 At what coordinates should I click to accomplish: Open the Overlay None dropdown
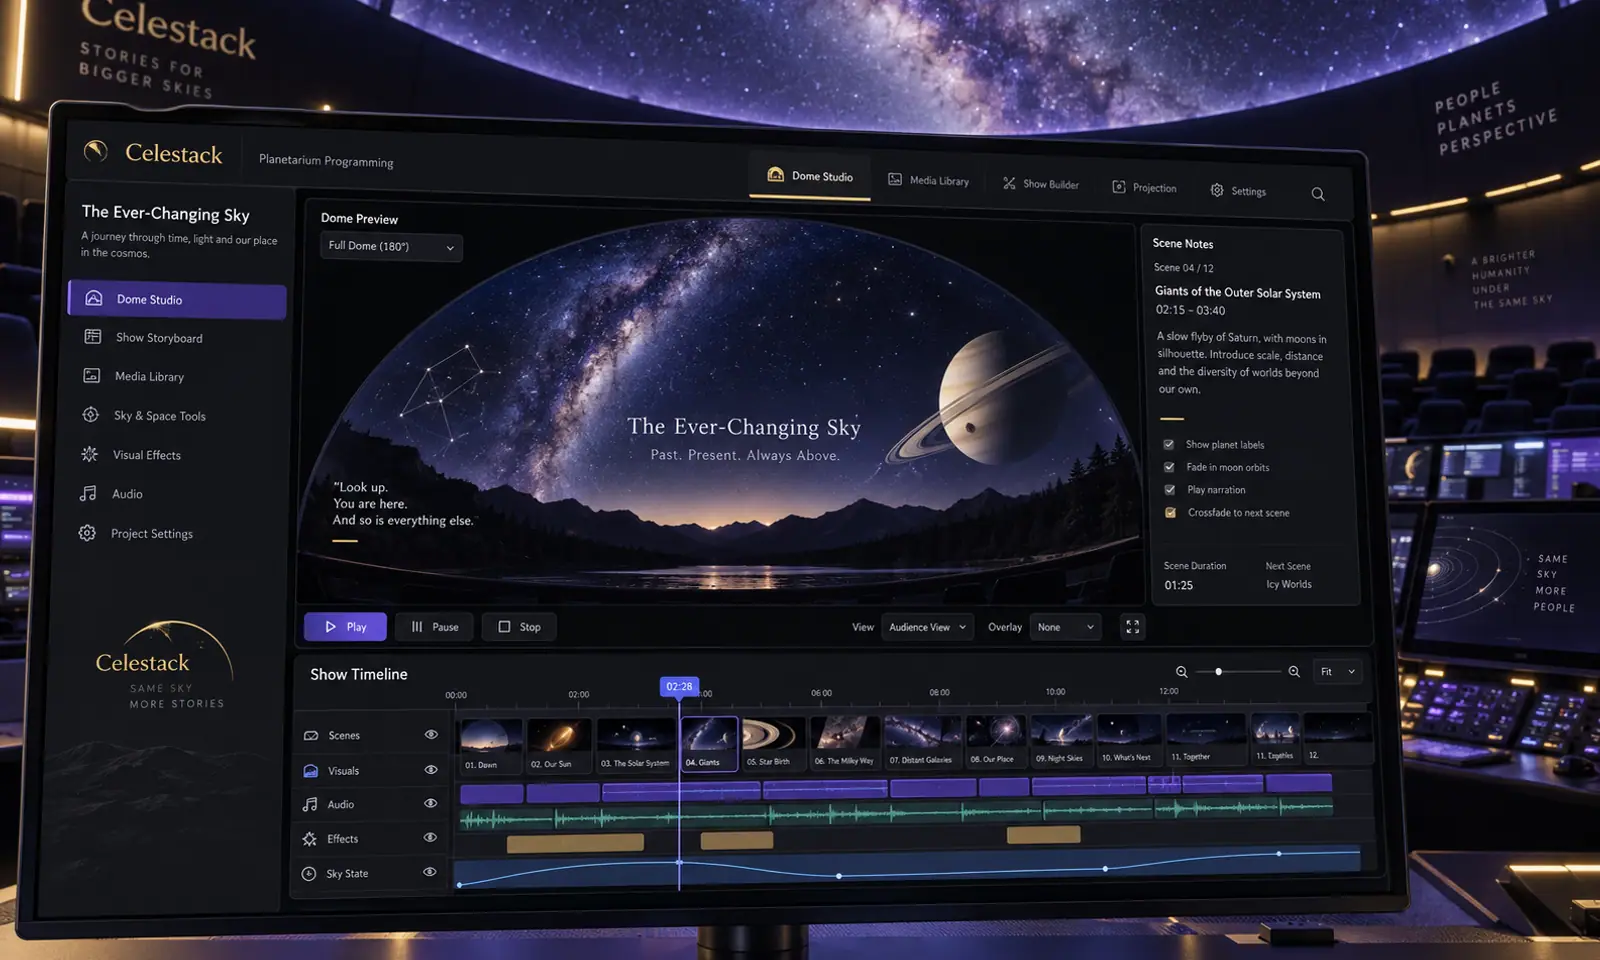(x=1066, y=627)
